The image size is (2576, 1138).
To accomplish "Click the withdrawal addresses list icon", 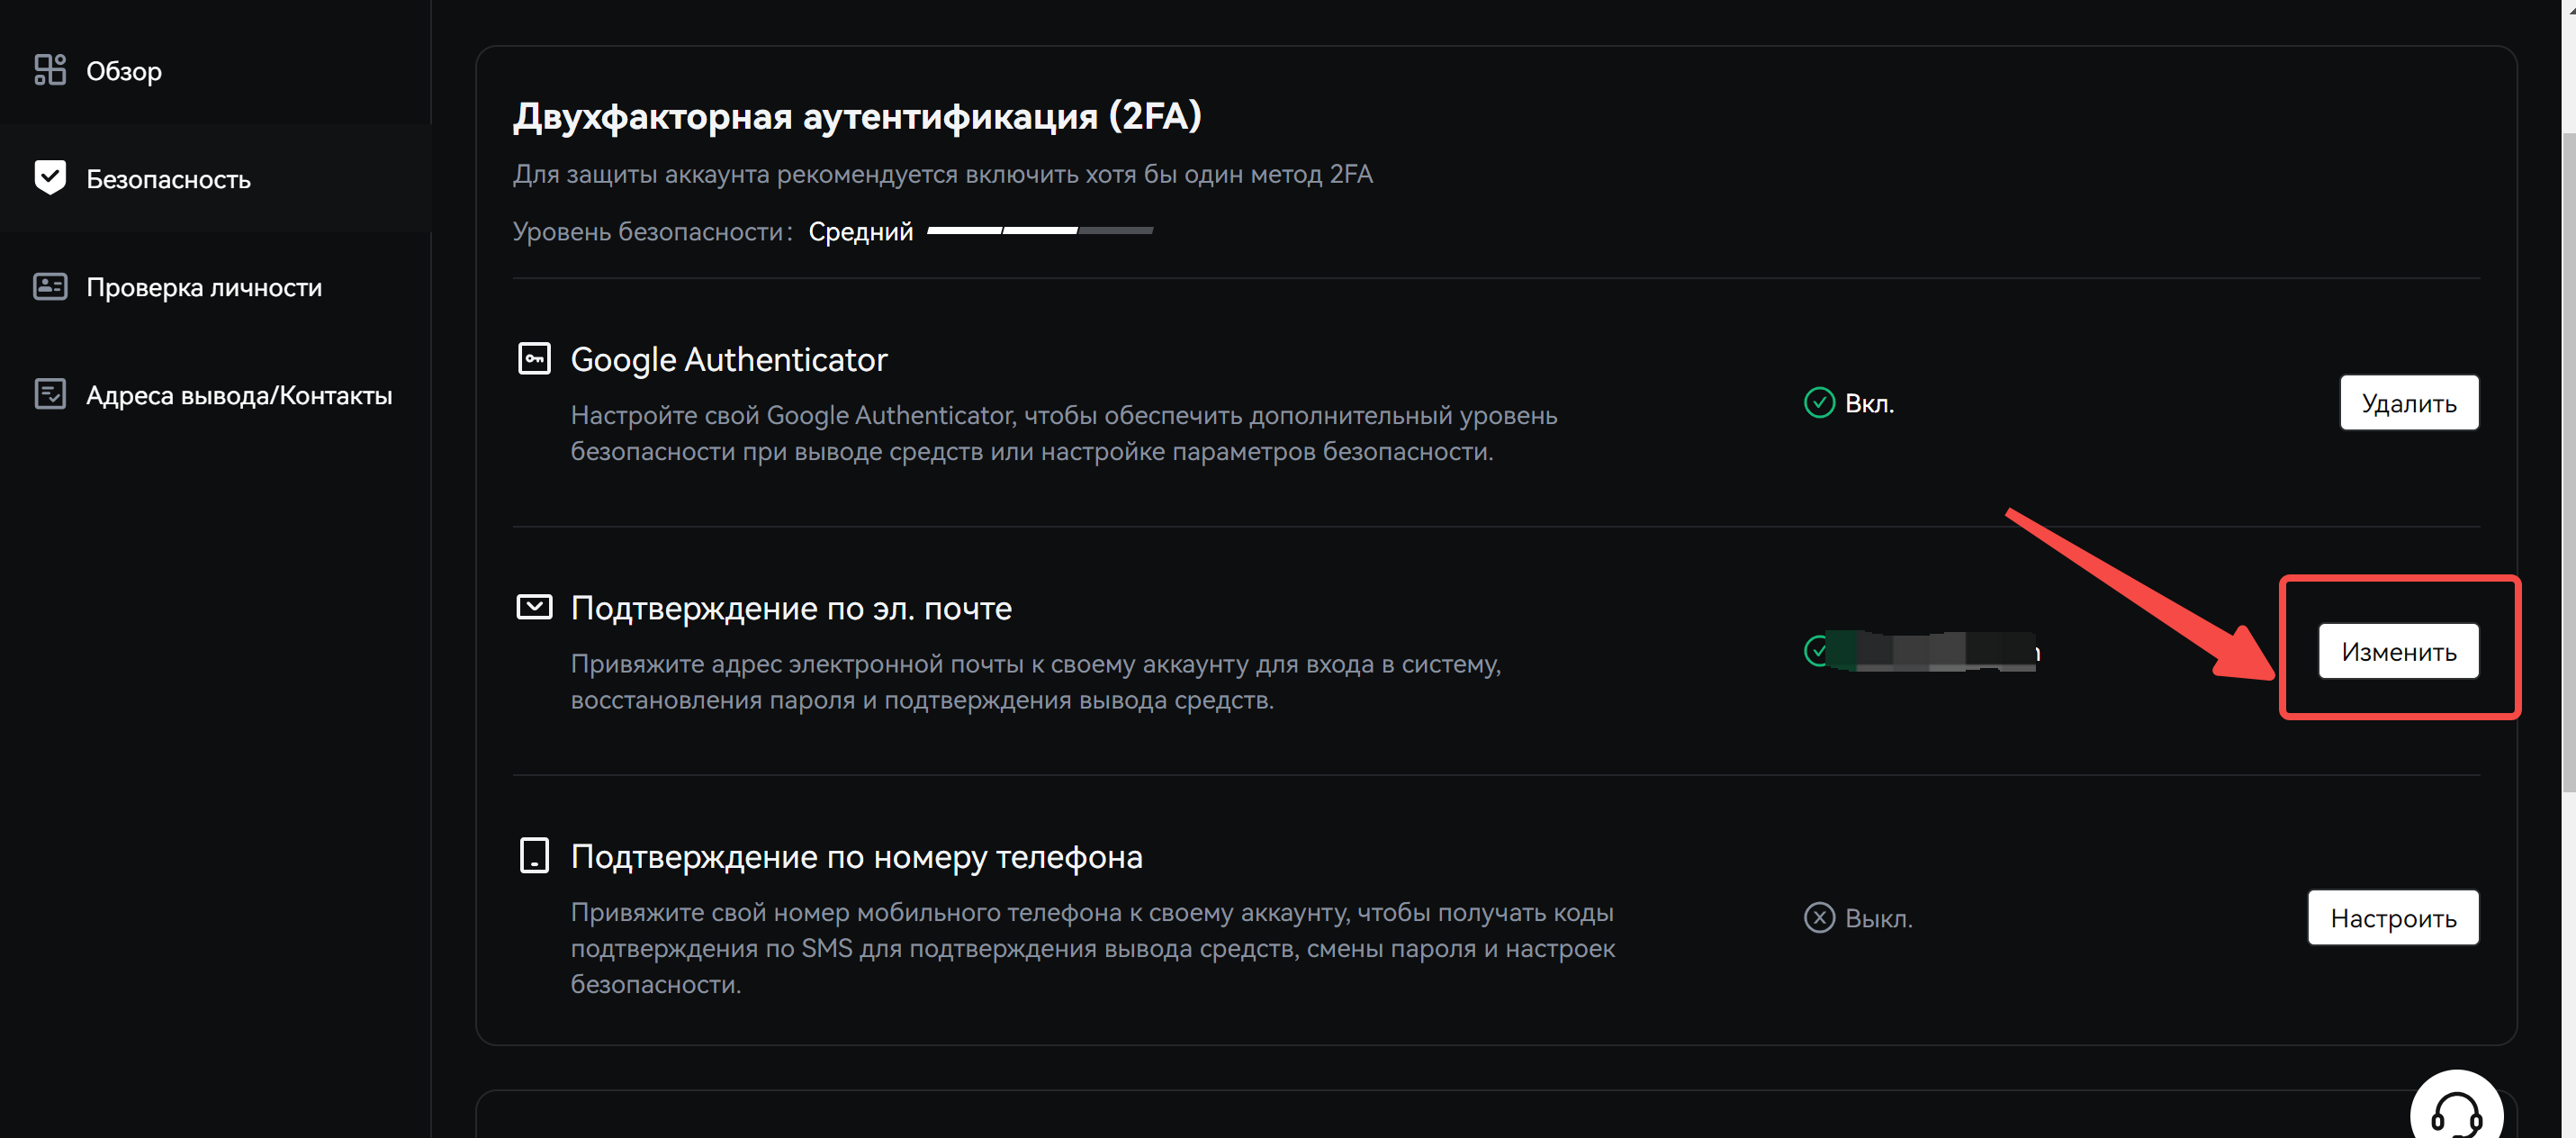I will coord(50,394).
